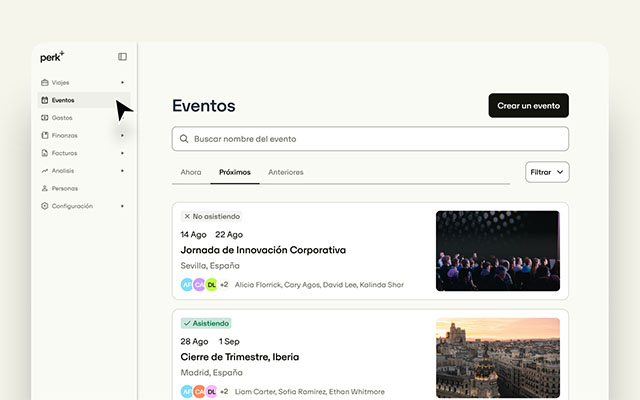Expand the Viajes submenu arrow

tap(123, 83)
